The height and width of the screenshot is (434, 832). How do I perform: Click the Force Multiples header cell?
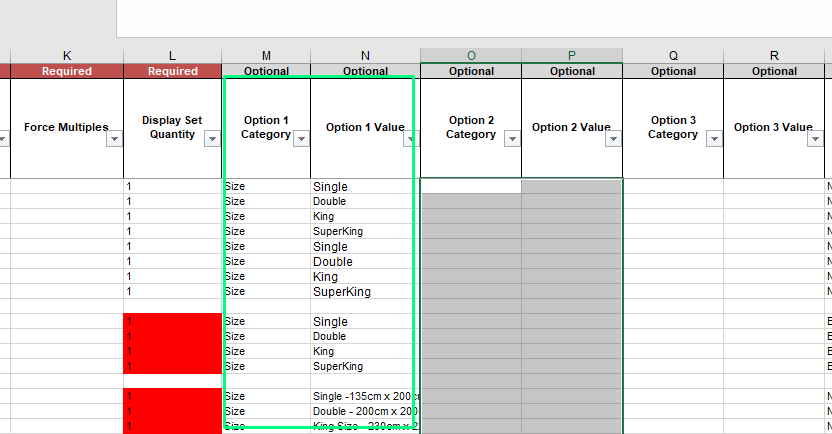coord(67,128)
